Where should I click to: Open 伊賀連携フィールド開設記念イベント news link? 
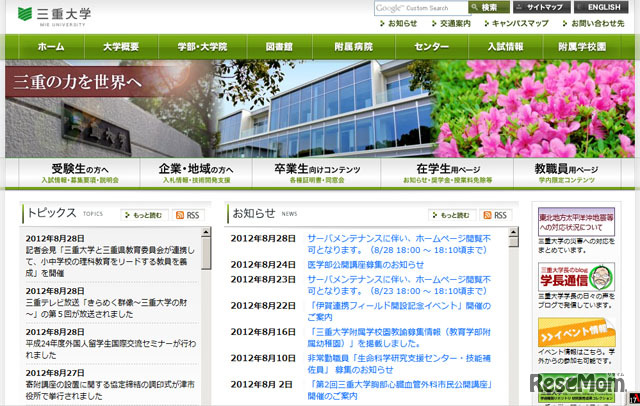[x=399, y=311]
